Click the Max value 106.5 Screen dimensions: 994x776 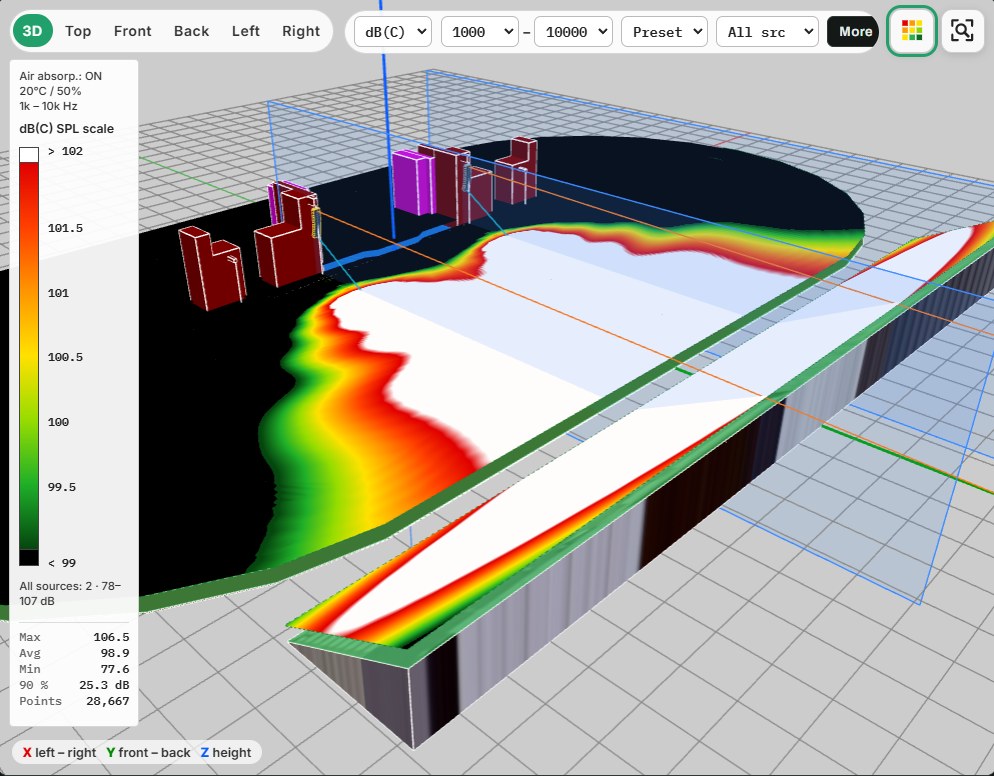(111, 637)
